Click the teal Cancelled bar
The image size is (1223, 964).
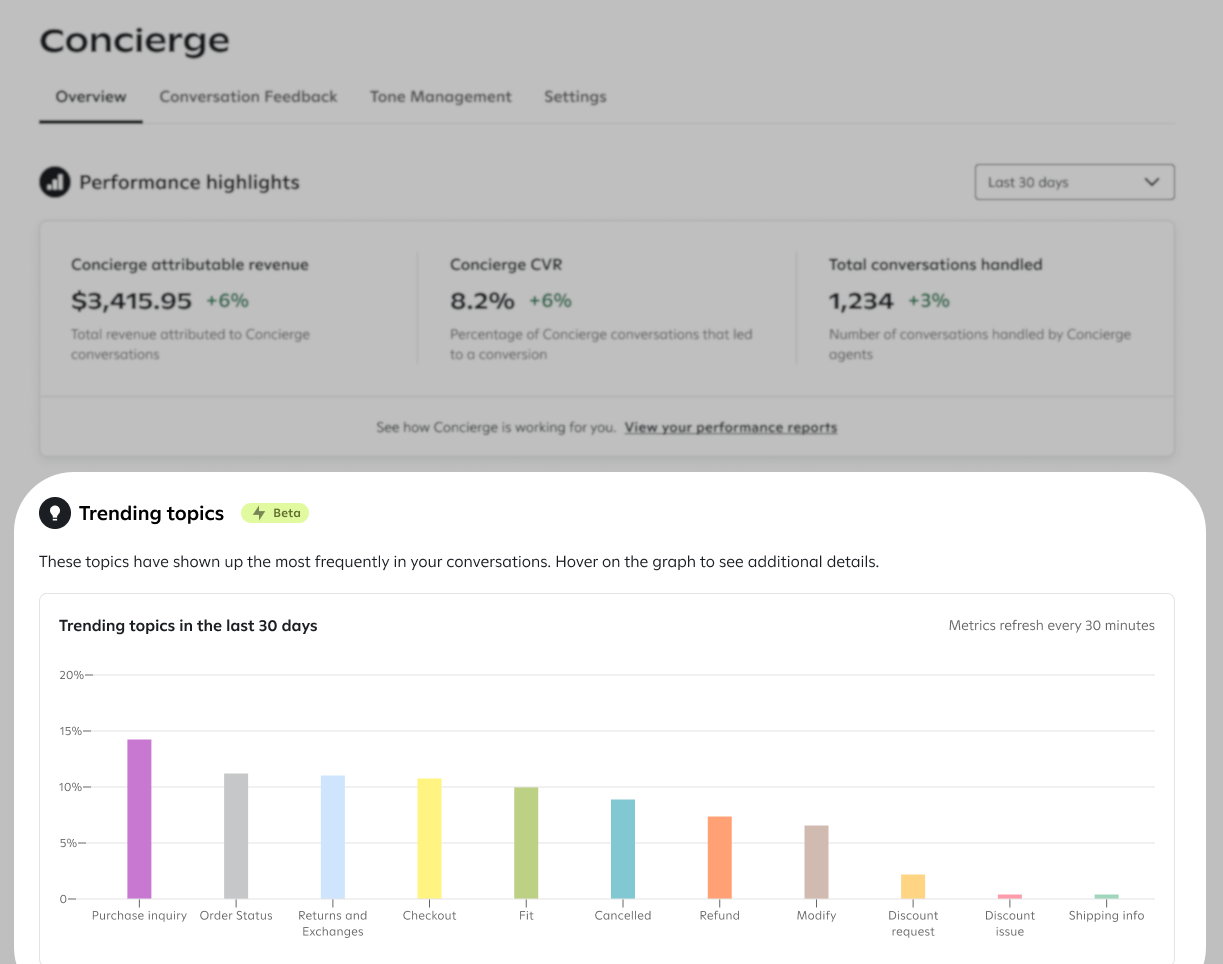pyautogui.click(x=623, y=849)
